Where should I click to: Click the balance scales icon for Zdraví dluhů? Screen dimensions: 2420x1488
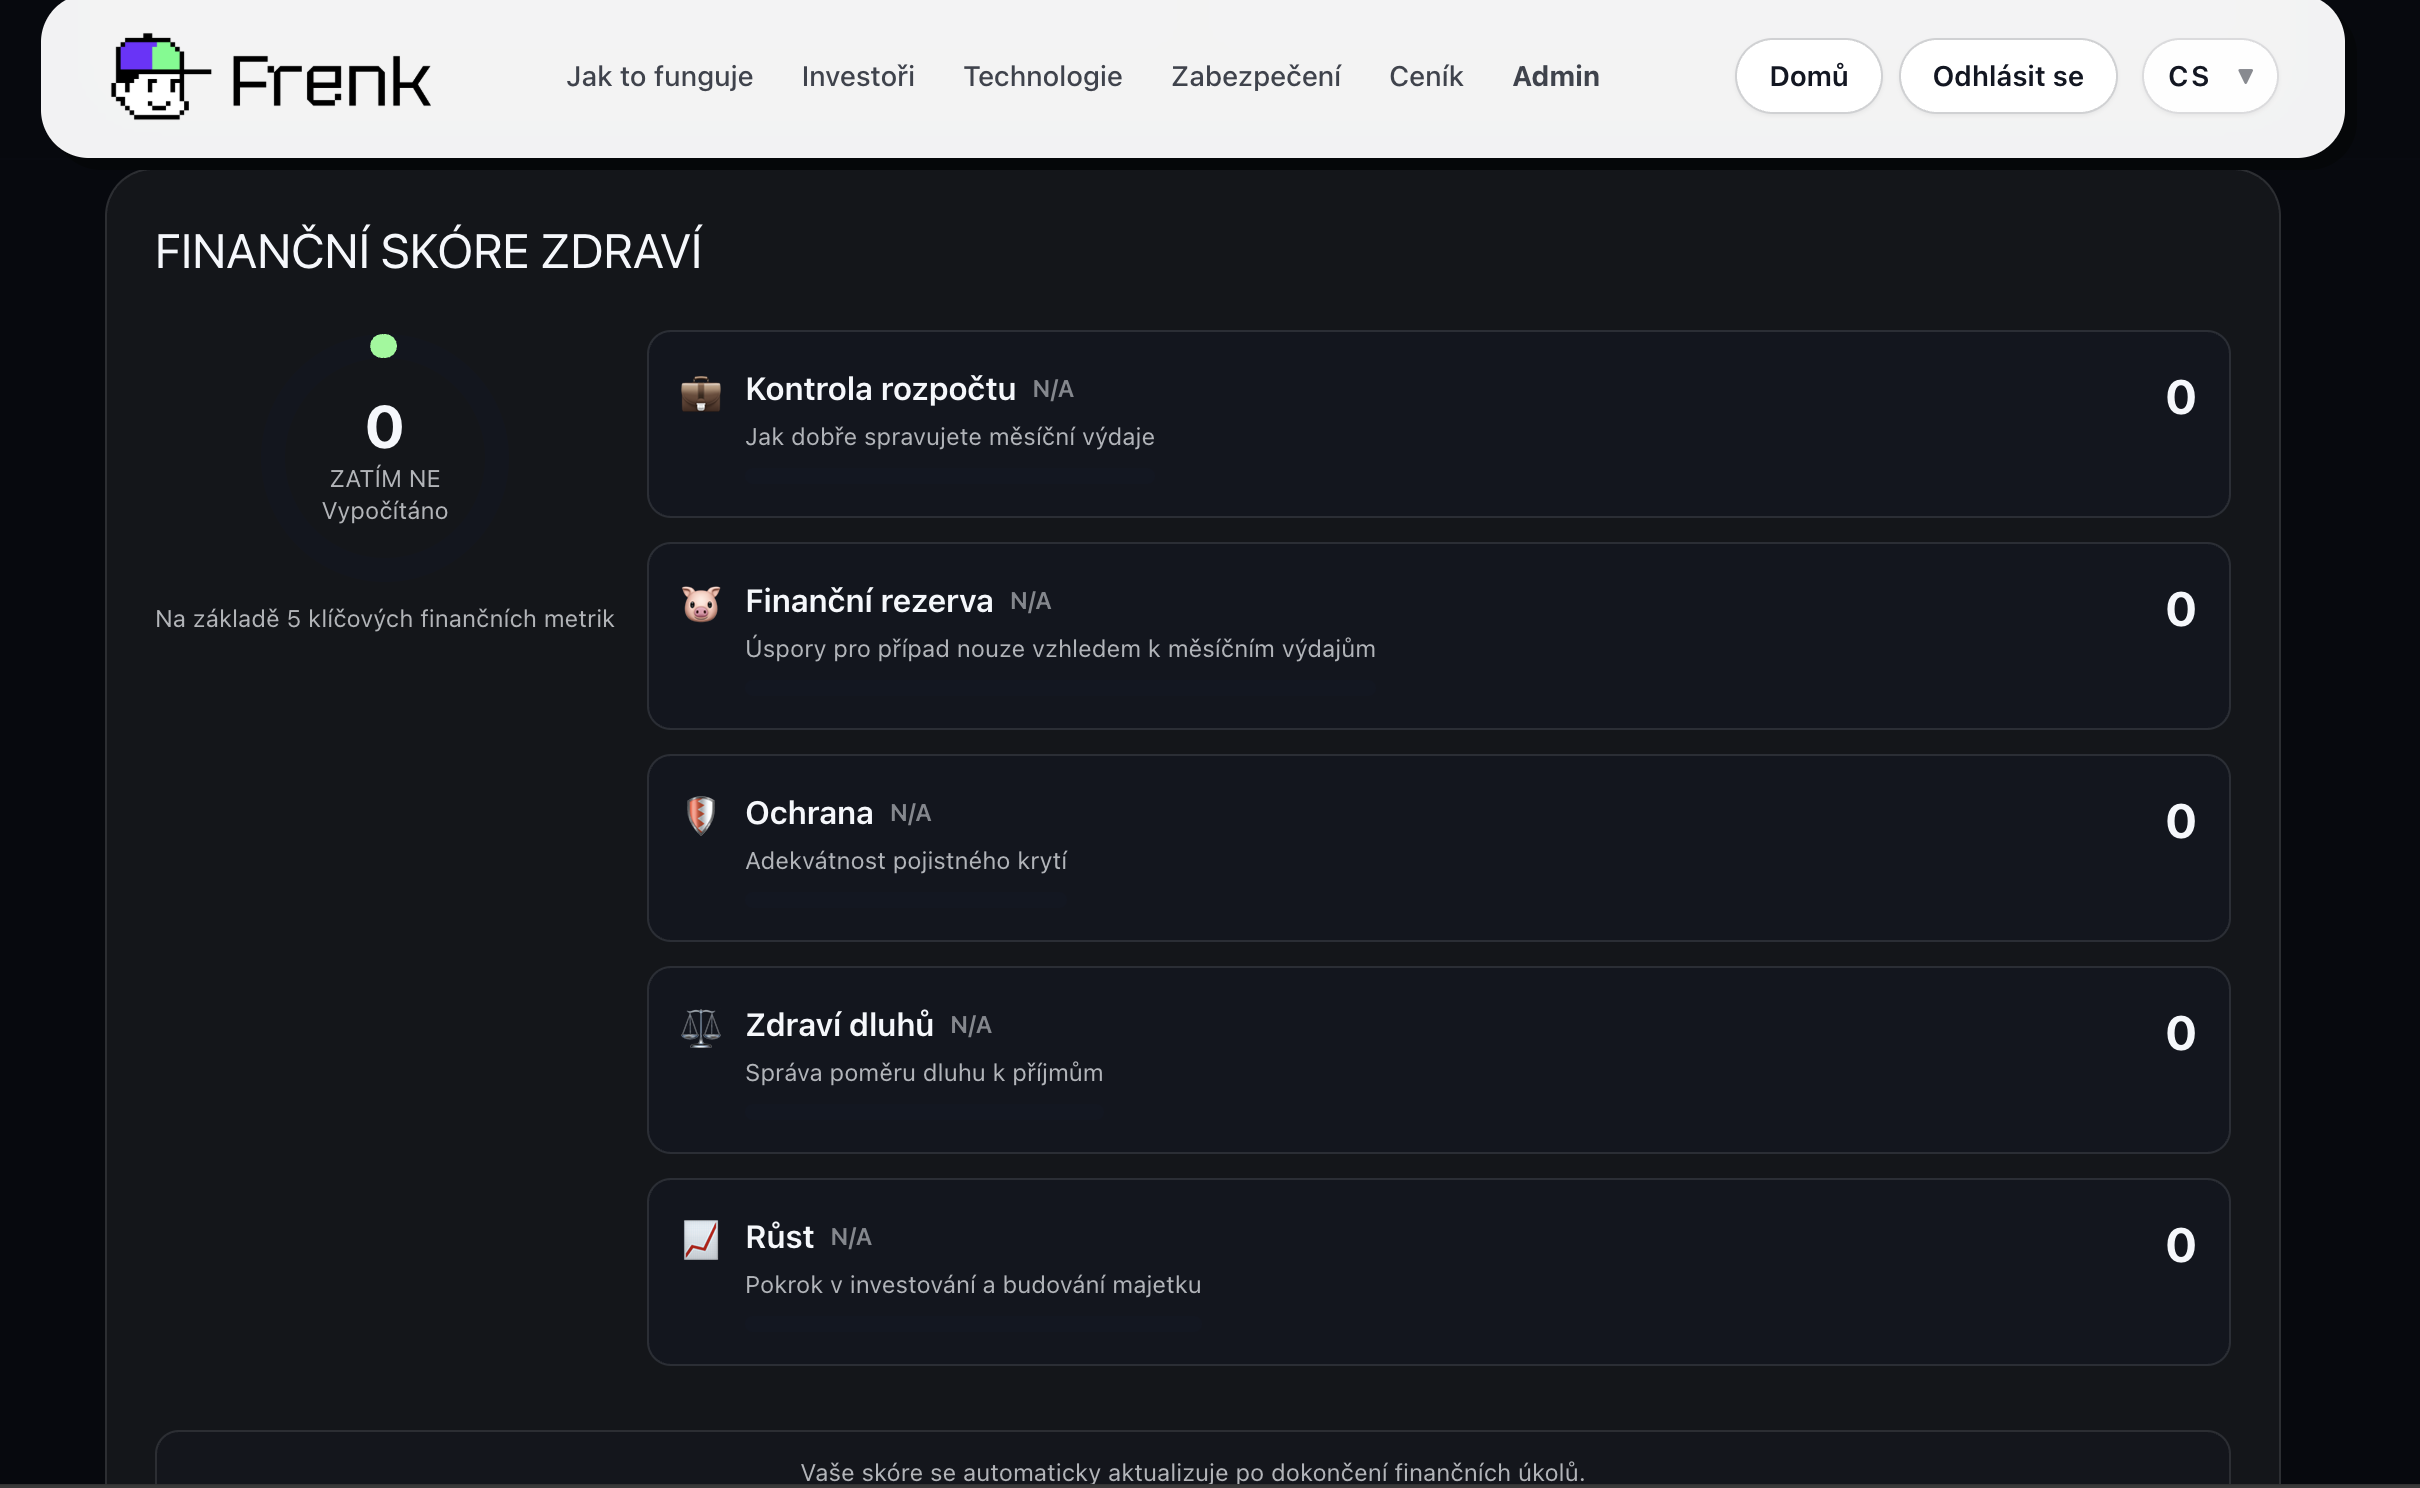click(700, 1027)
